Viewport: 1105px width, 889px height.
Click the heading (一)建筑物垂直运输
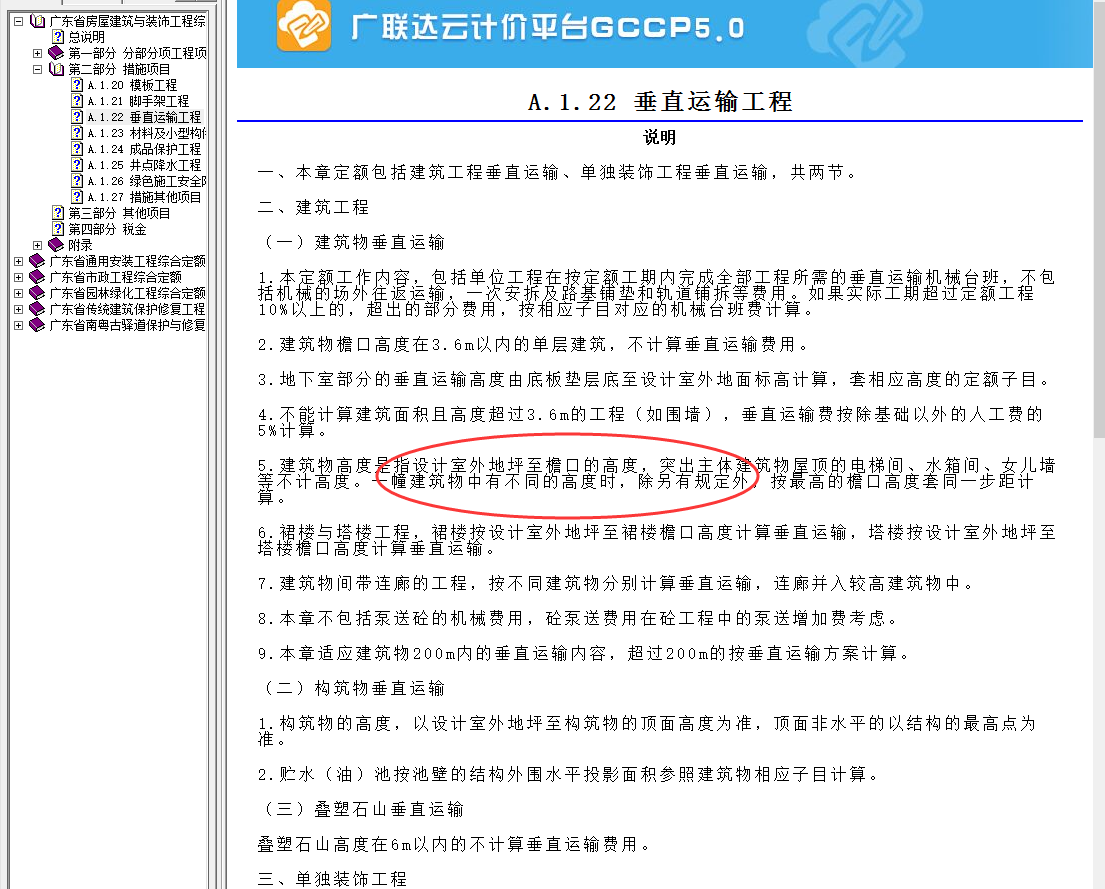(x=352, y=243)
